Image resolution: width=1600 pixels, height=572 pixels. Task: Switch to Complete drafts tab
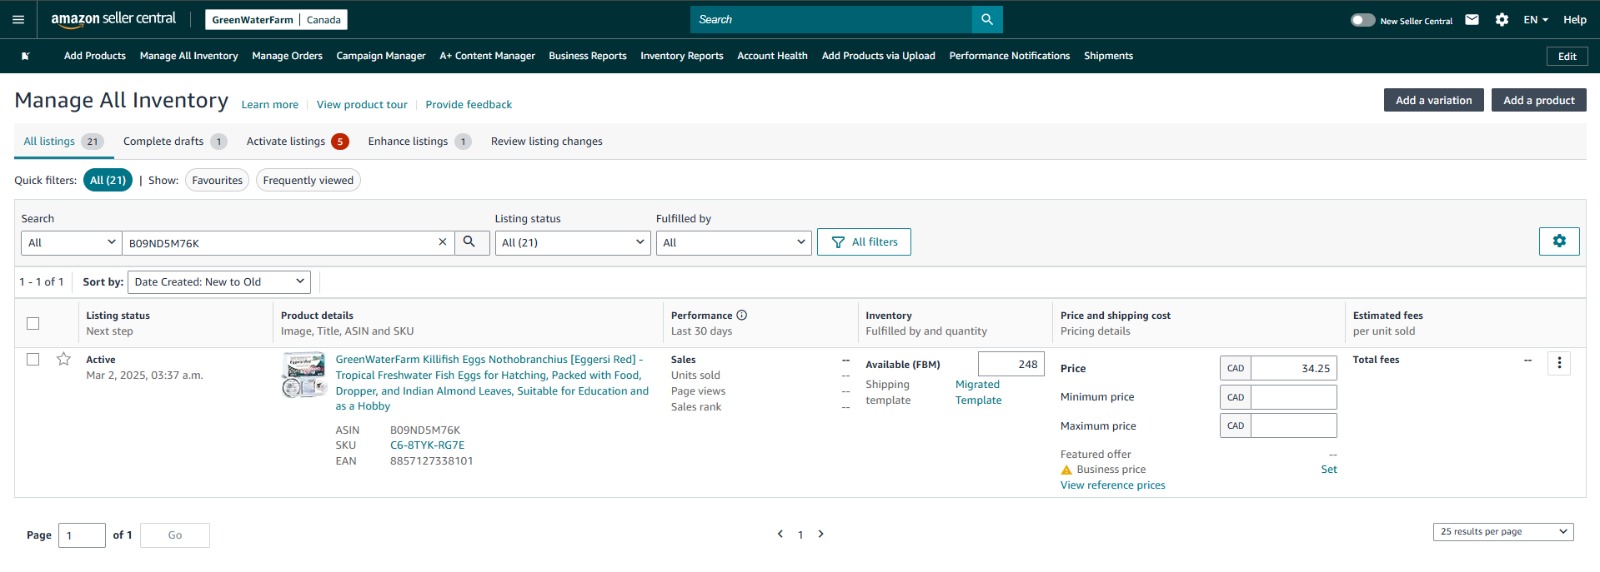pyautogui.click(x=175, y=141)
